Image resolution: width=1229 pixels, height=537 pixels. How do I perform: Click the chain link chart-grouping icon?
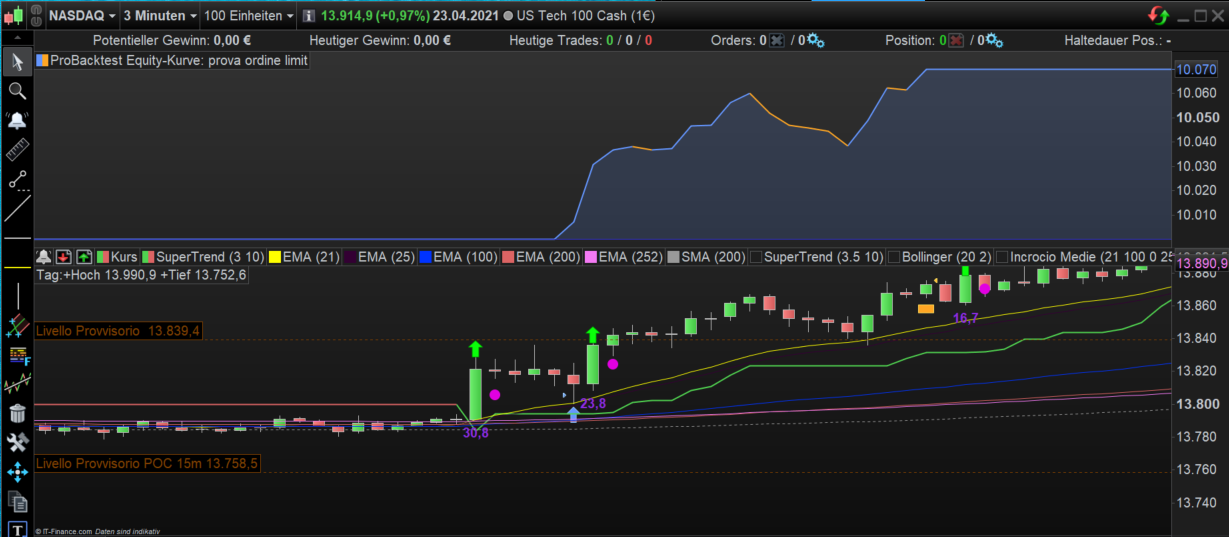point(36,16)
